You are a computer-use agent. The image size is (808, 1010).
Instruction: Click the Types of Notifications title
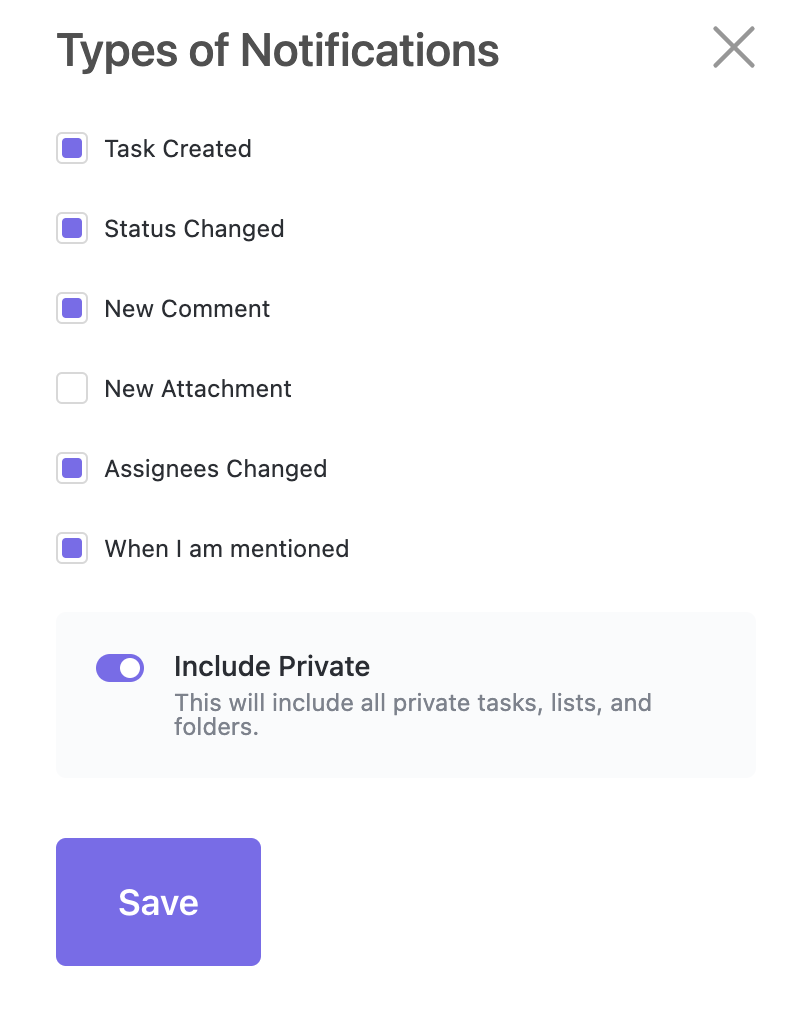pos(277,50)
